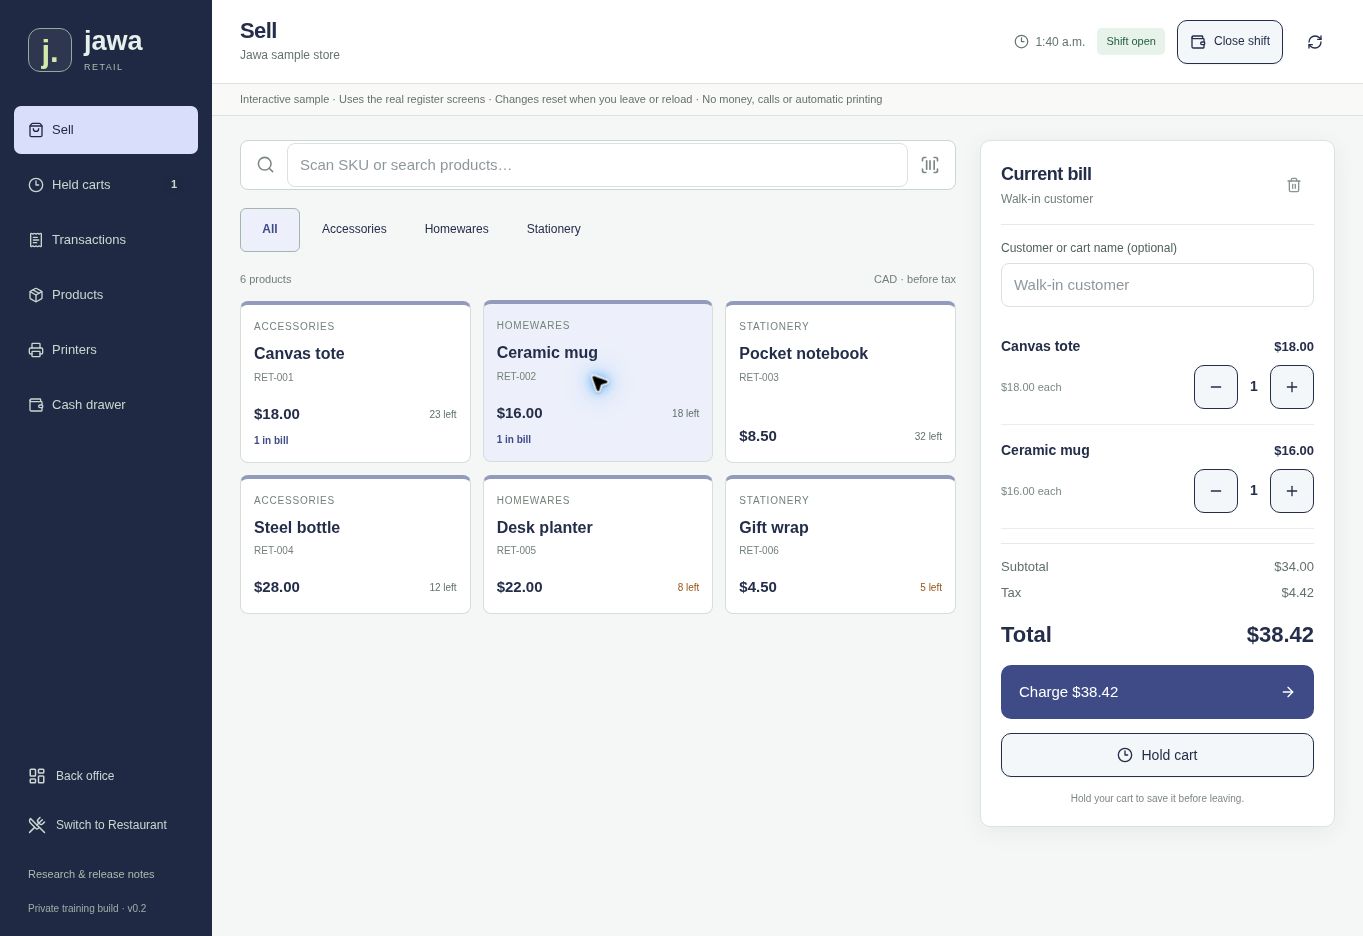Screen dimensions: 1363x936
Task: Increase Ceramic mug quantity with plus button
Action: pos(1292,491)
